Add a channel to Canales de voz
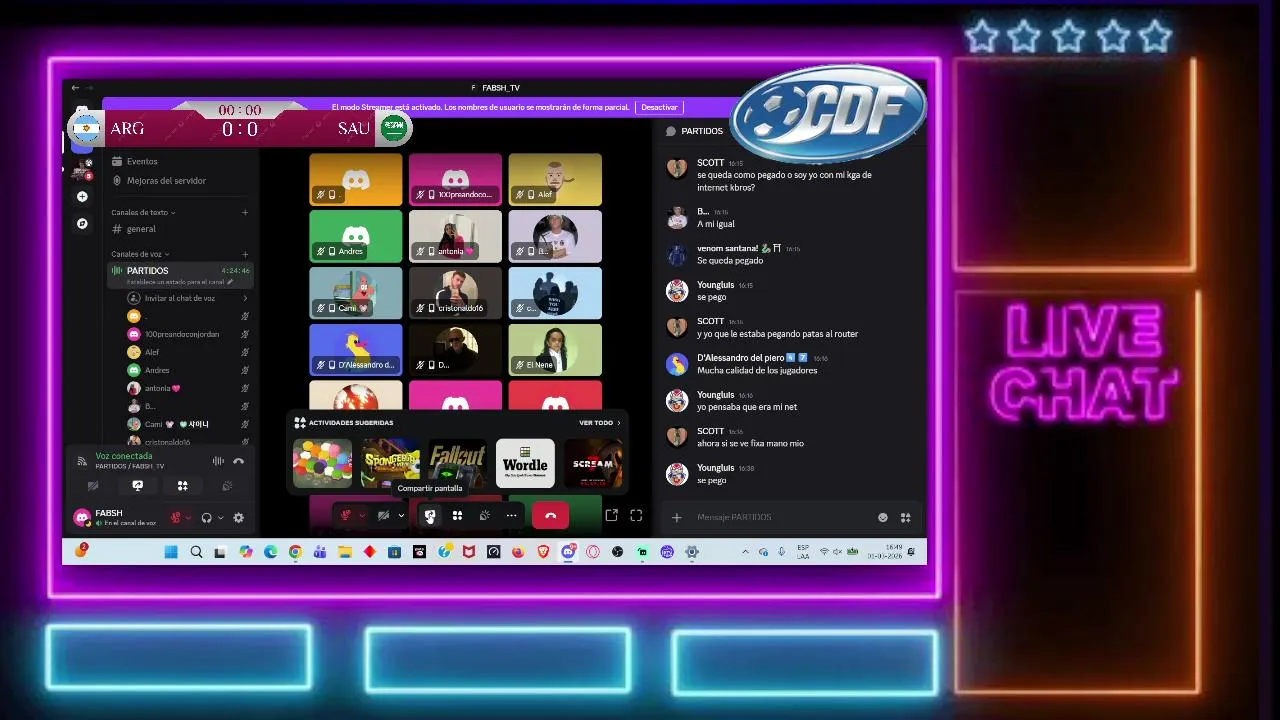The width and height of the screenshot is (1280, 720). point(245,254)
